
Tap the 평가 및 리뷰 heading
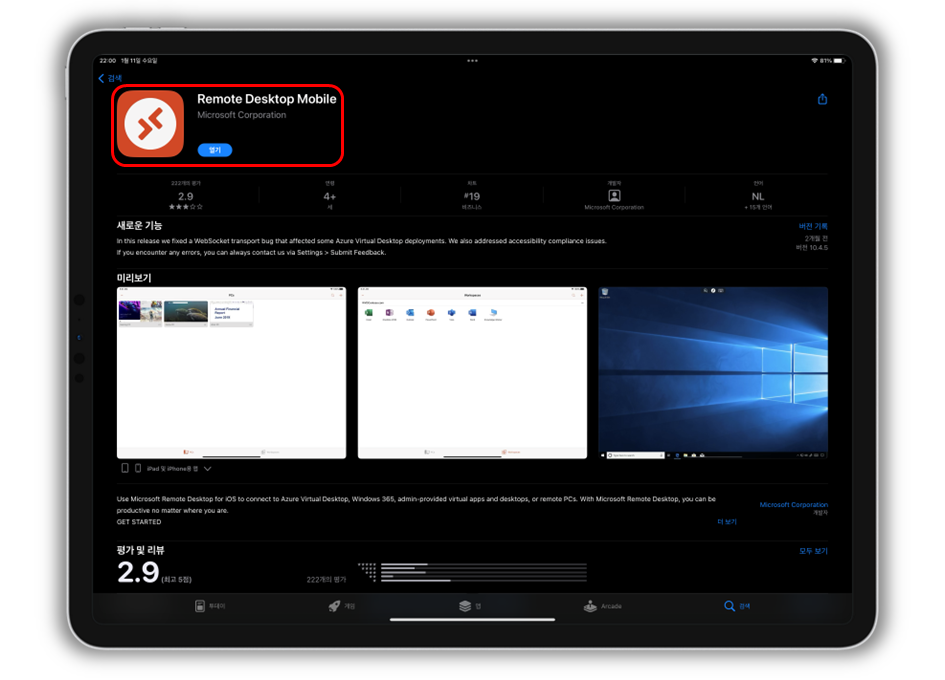point(140,550)
